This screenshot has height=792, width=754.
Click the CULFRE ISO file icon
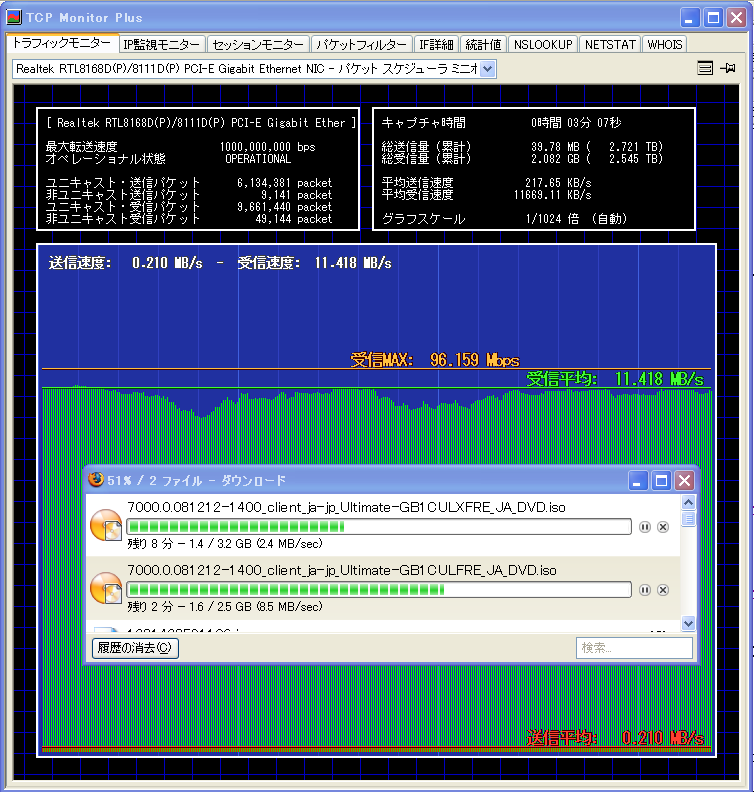(x=106, y=589)
